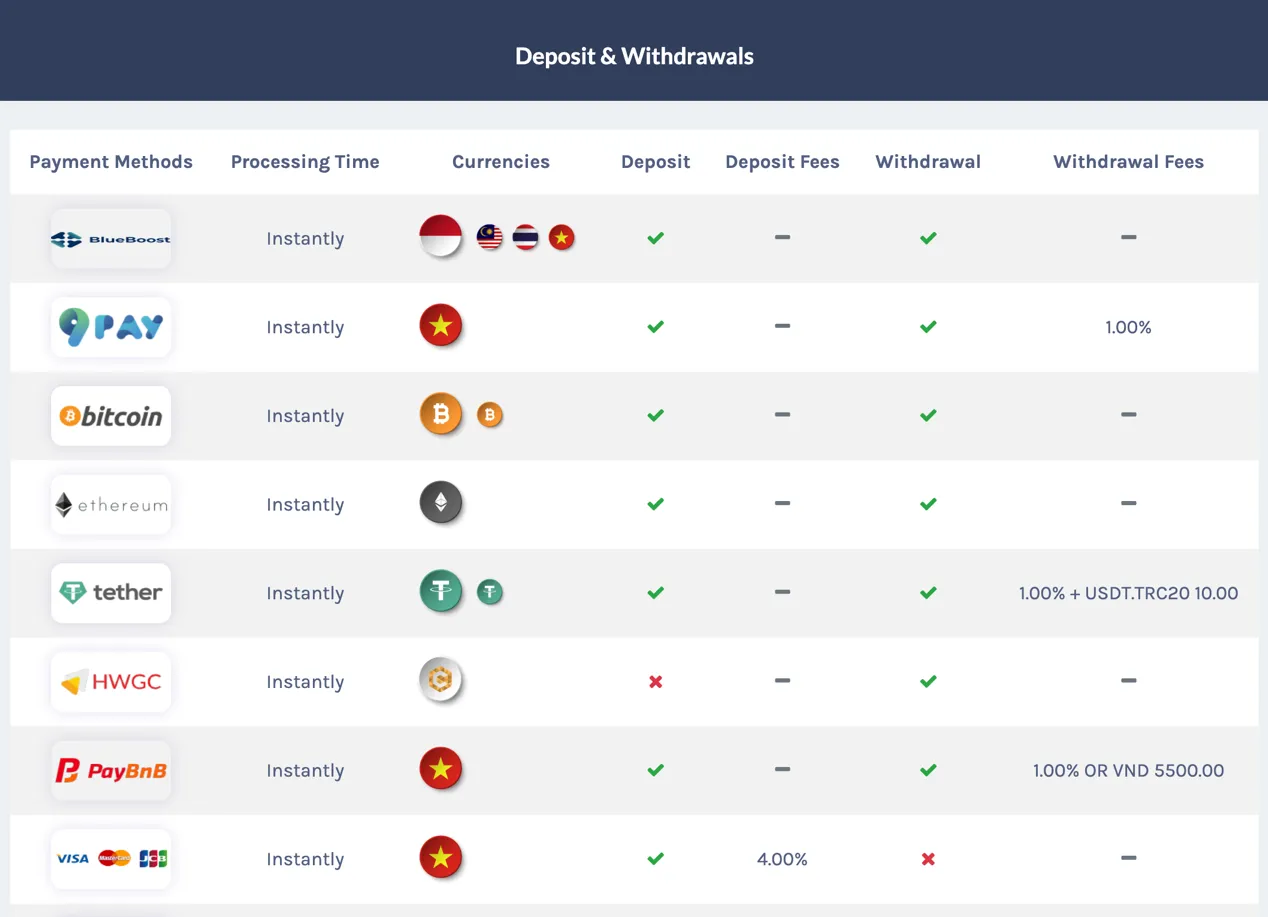Click the Deposit Fees column header

[x=782, y=162]
